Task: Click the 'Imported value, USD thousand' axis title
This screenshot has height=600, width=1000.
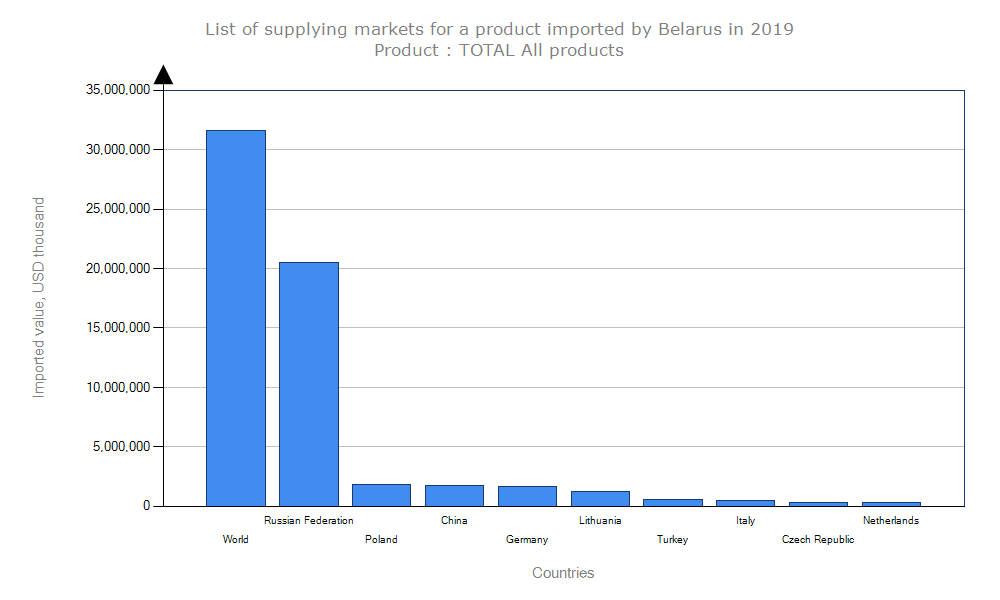Action: point(39,297)
